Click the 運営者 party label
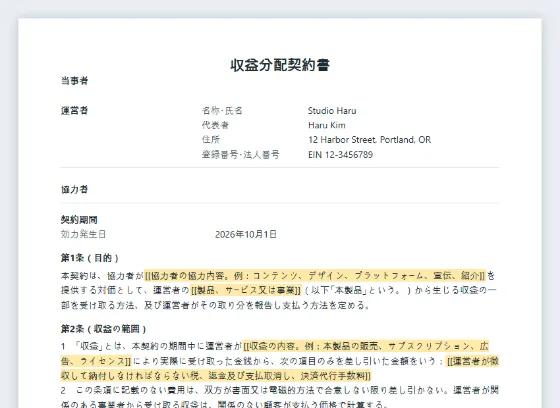The height and width of the screenshot is (408, 560). pyautogui.click(x=74, y=110)
